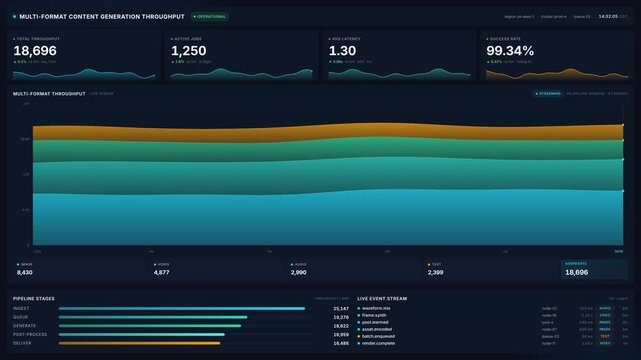Select the pool.warmed event row
Viewport: 641px width, 360px height.
click(x=493, y=322)
